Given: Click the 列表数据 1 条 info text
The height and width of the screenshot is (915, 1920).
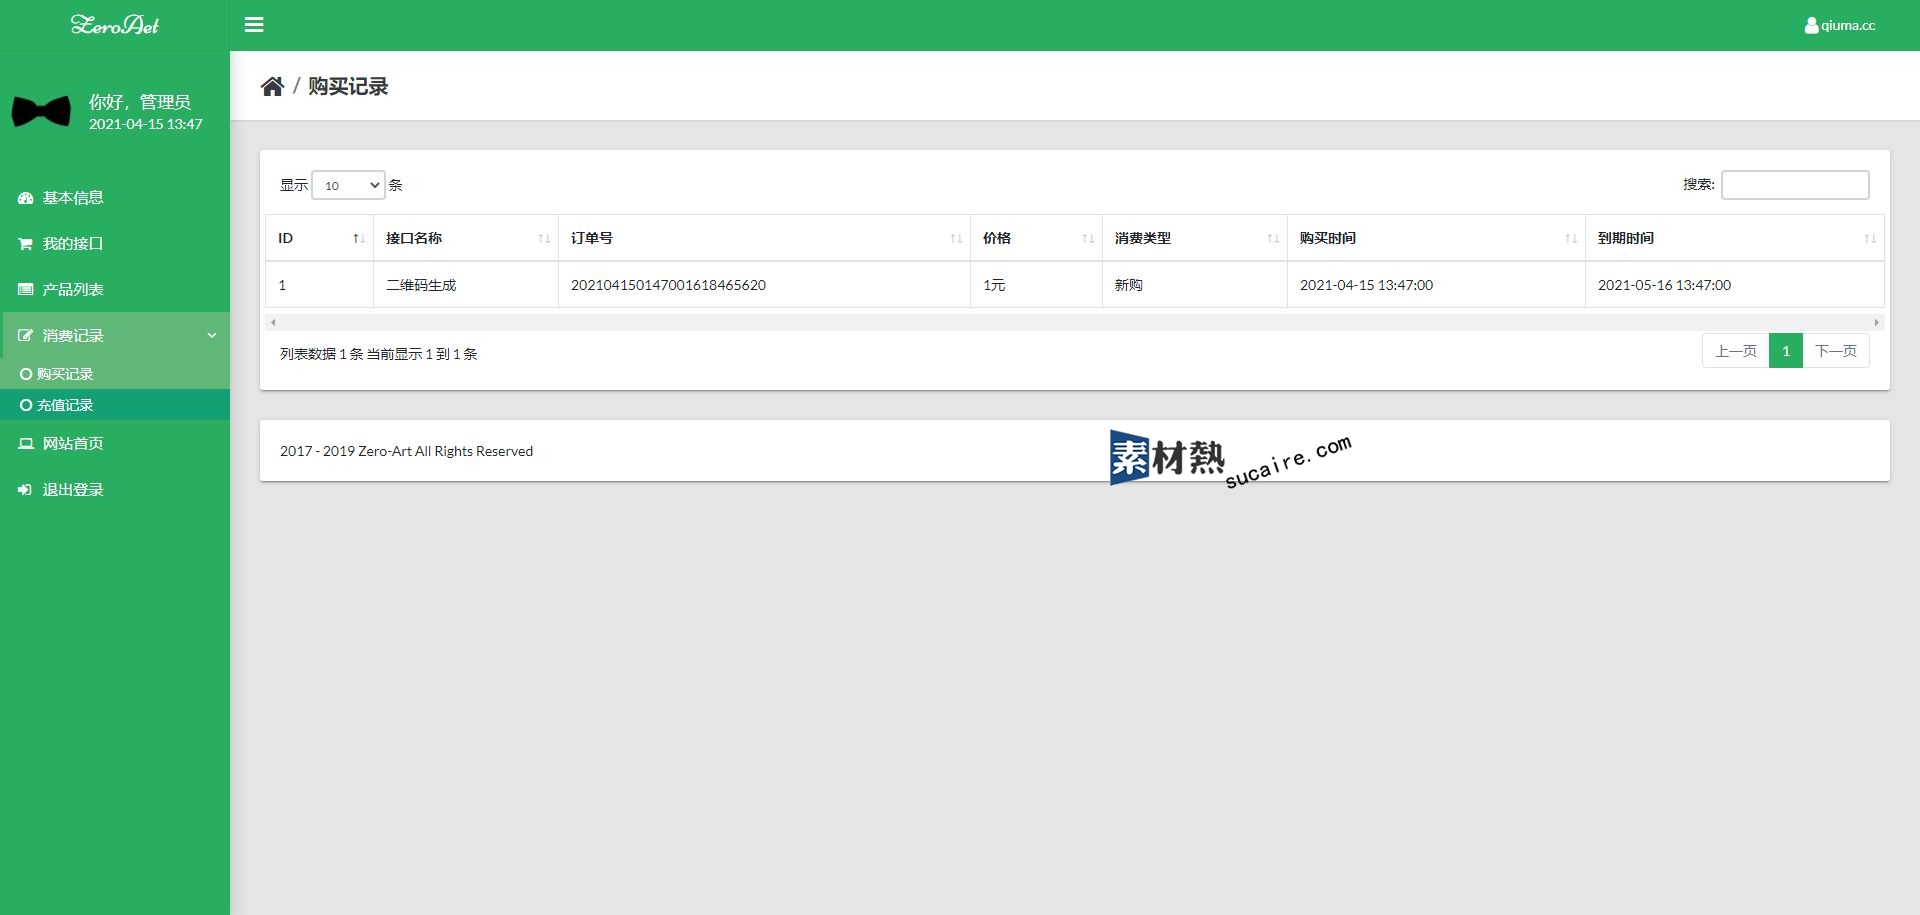Looking at the screenshot, I should 378,354.
